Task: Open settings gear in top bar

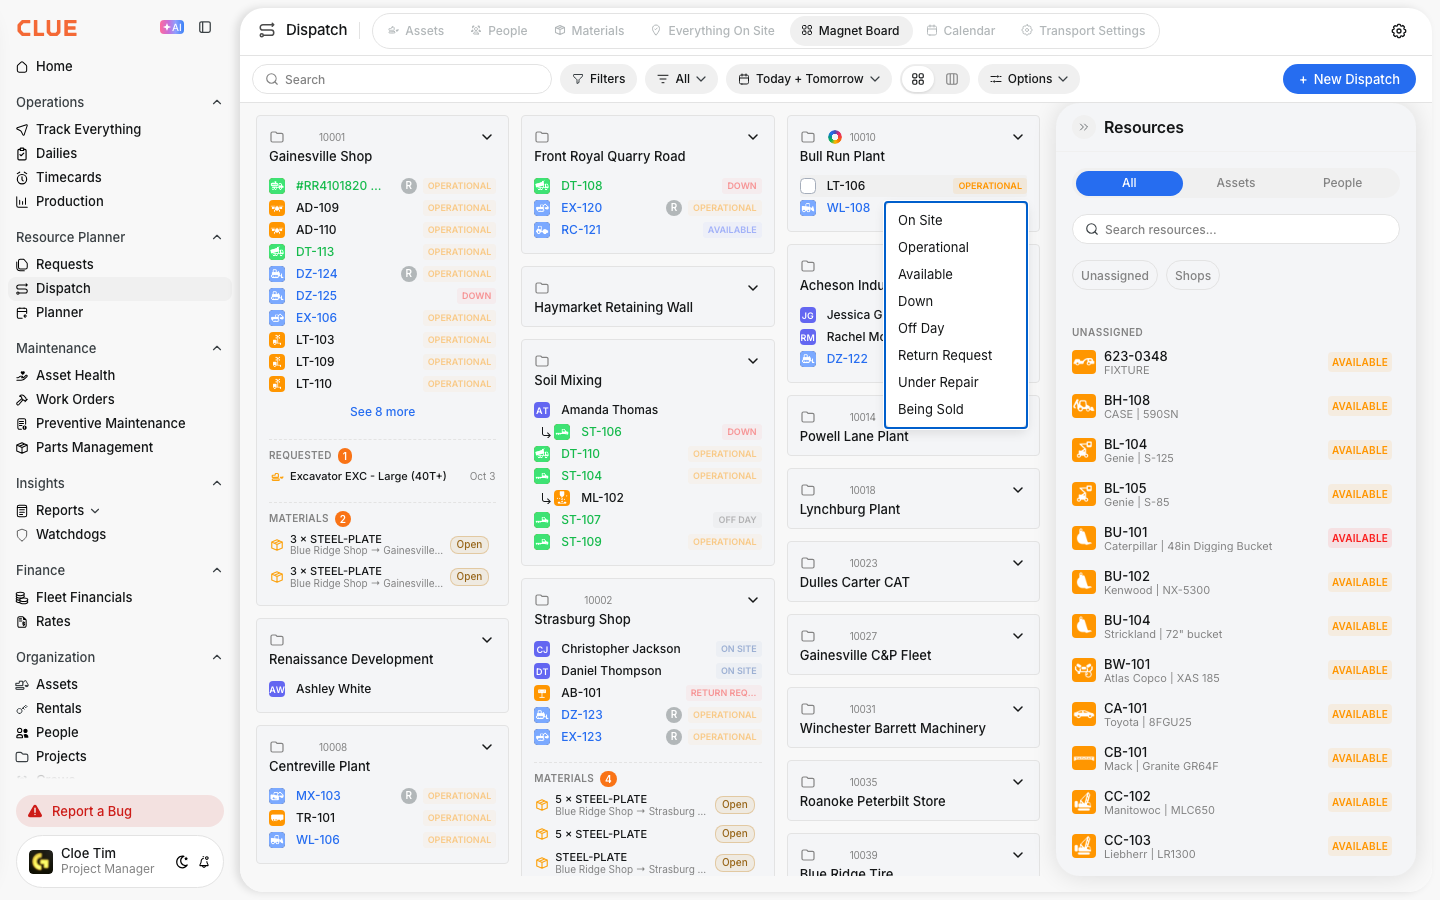Action: [1399, 31]
